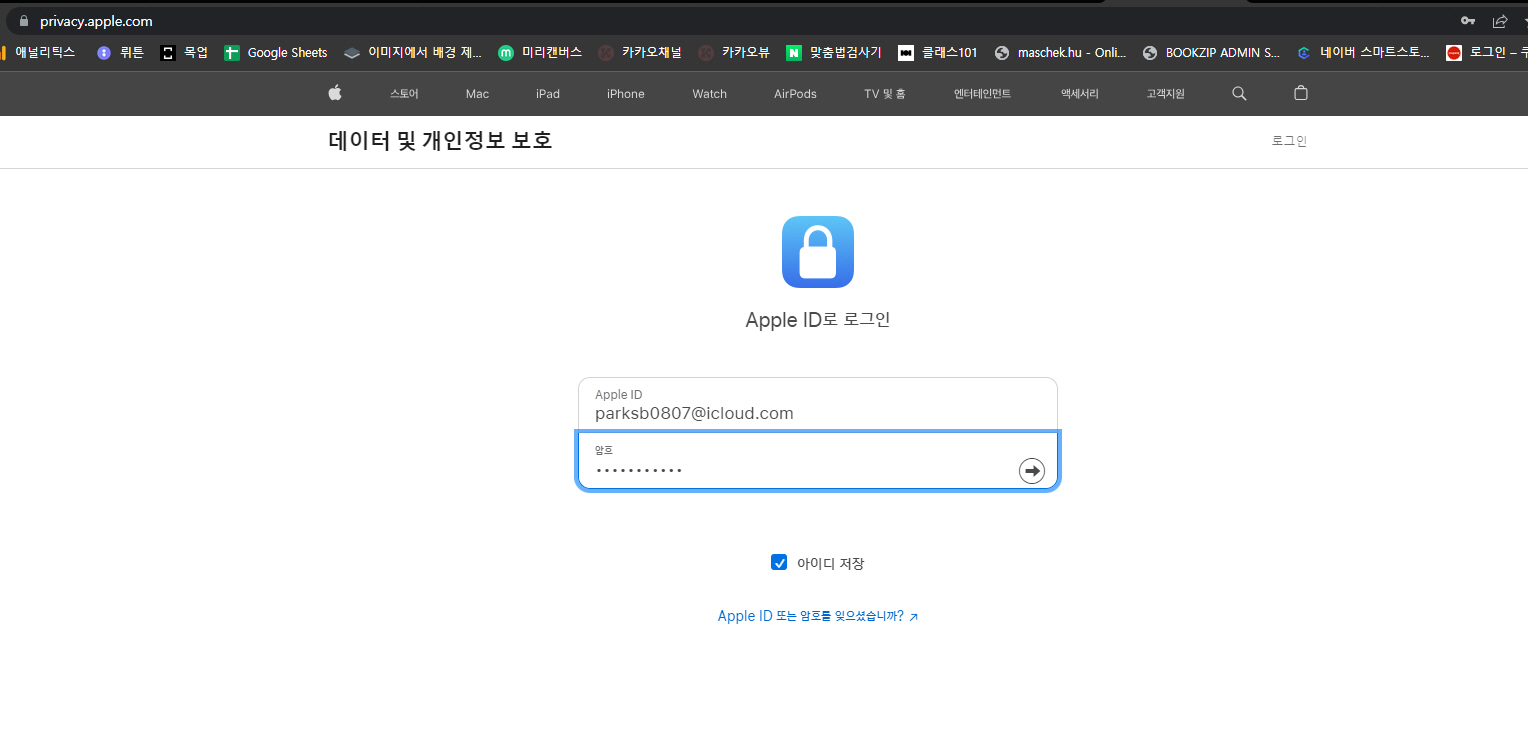Screen dimensions: 1528x747
Task: Open the 로그인 bookmark at bar end
Action: pyautogui.click(x=1487, y=53)
